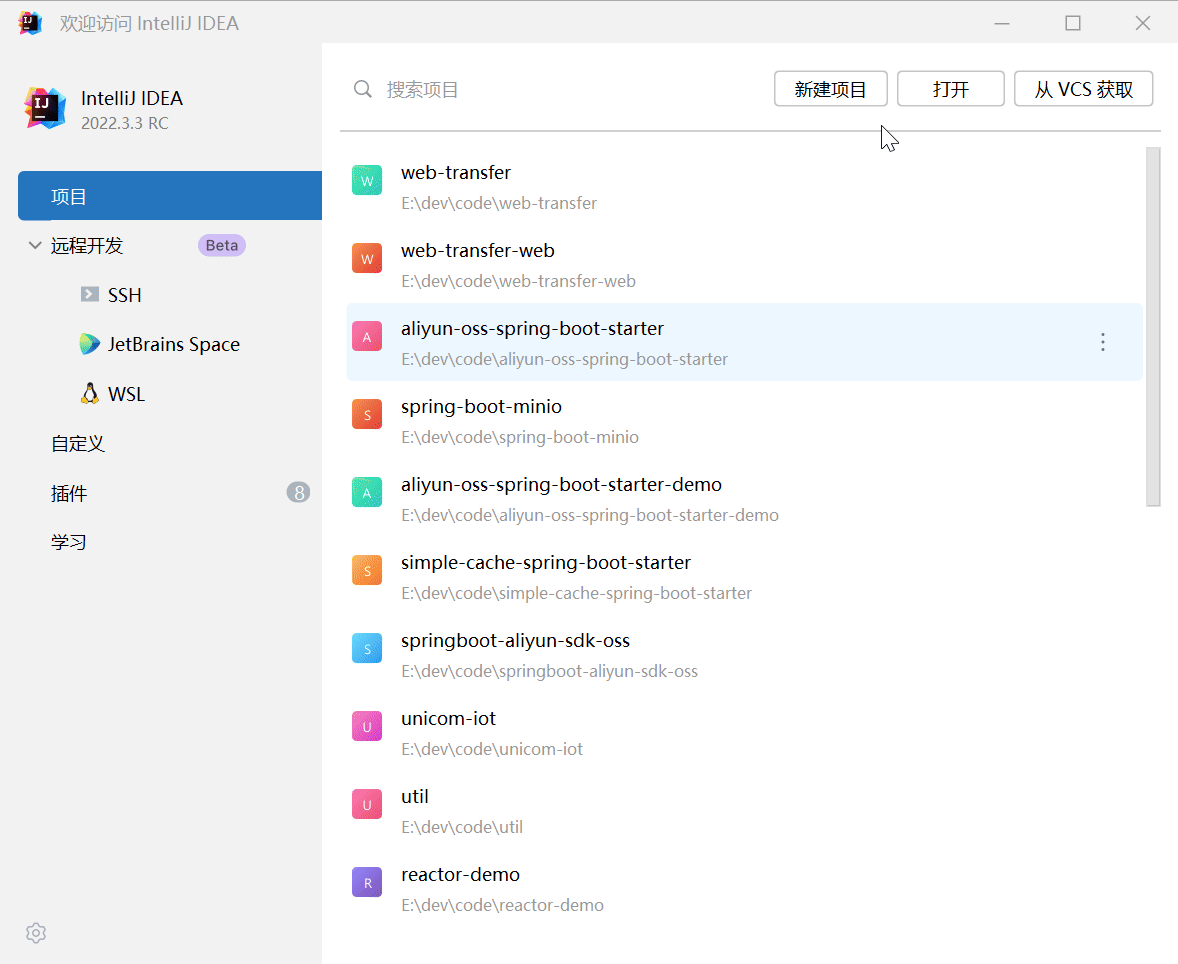Click the aliyun-oss-spring-boot-starter-demo green A icon
Viewport: 1178px width, 964px height.
click(x=367, y=492)
